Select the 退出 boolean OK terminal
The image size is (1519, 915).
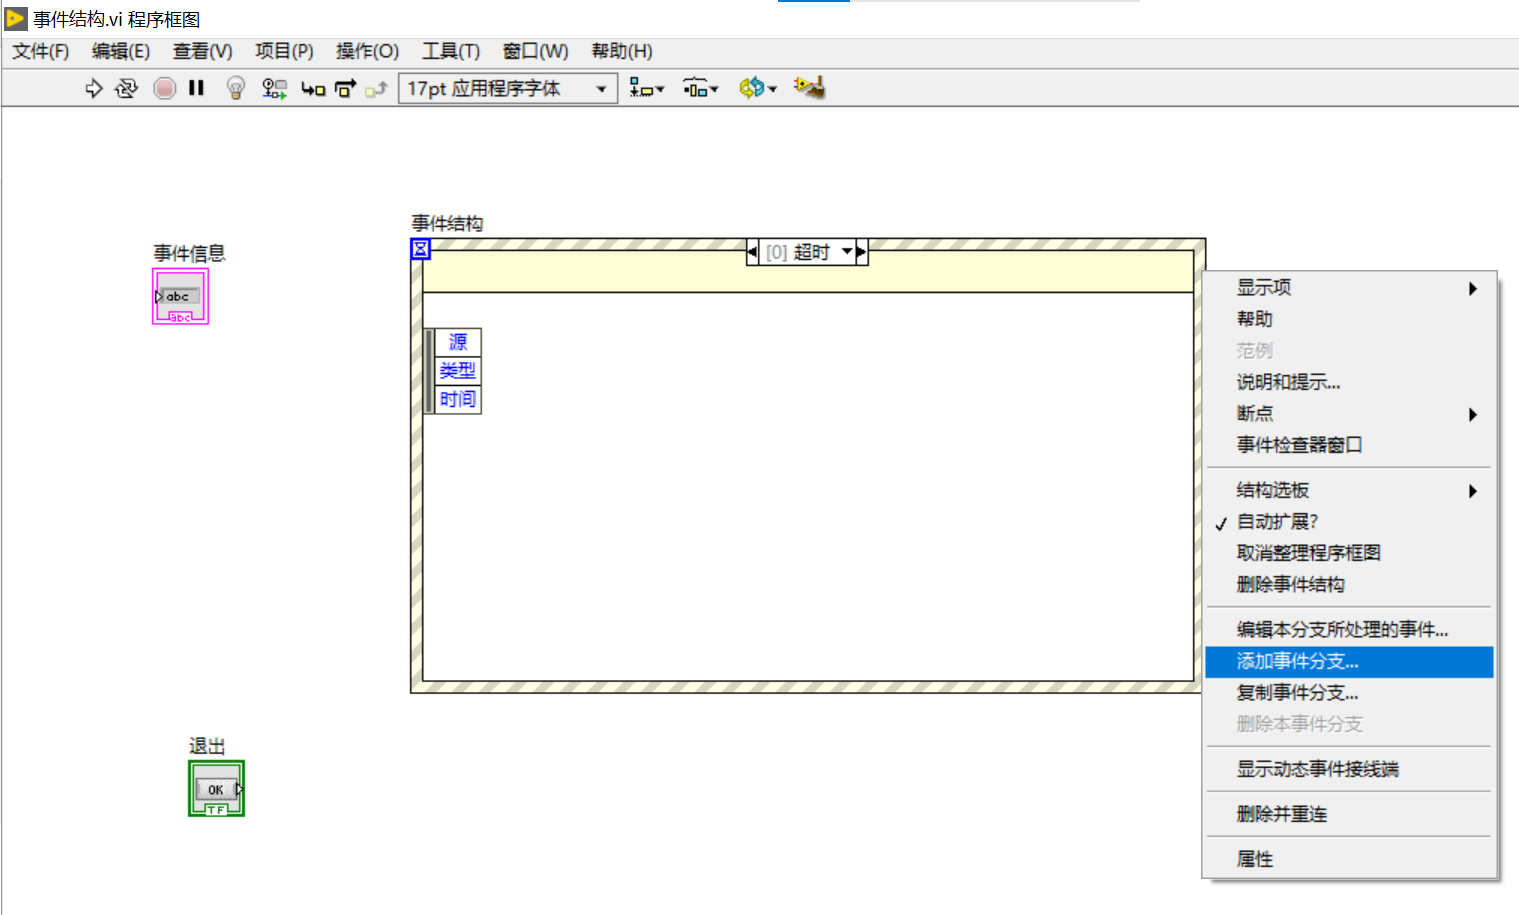[x=216, y=788]
